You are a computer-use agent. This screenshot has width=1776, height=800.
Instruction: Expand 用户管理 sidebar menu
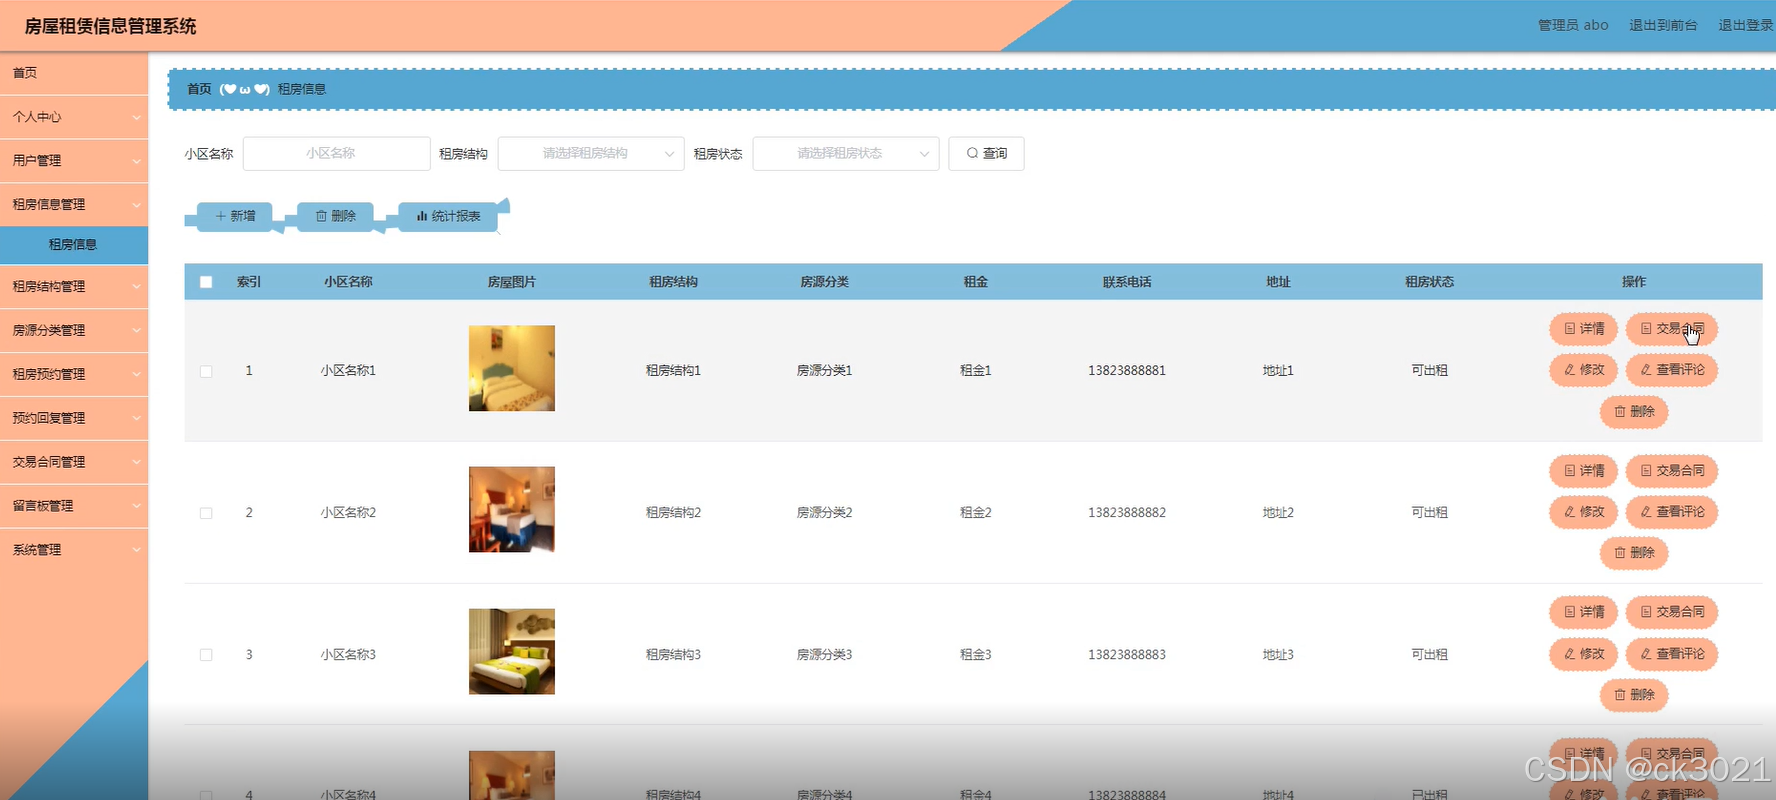pos(74,161)
